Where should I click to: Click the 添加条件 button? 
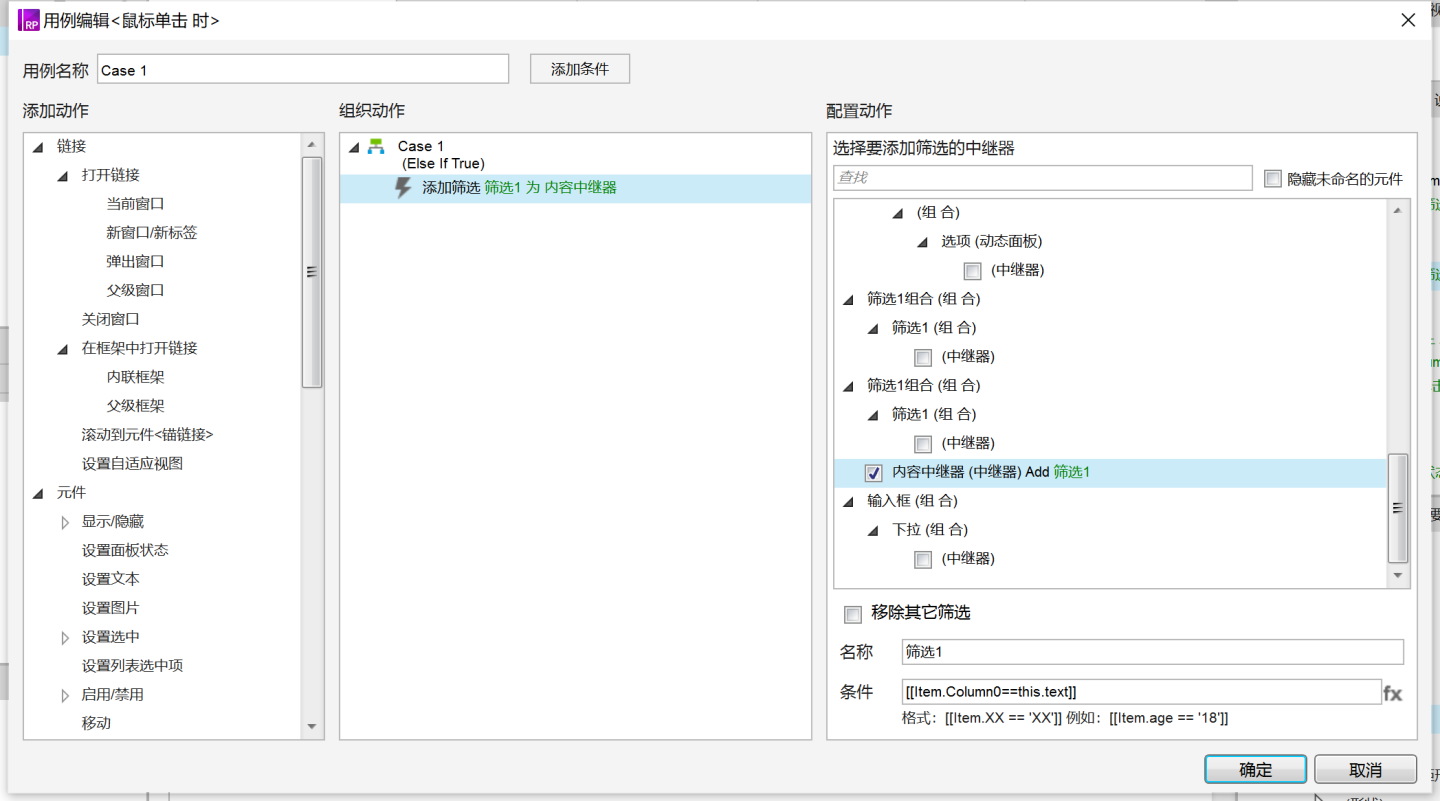580,69
